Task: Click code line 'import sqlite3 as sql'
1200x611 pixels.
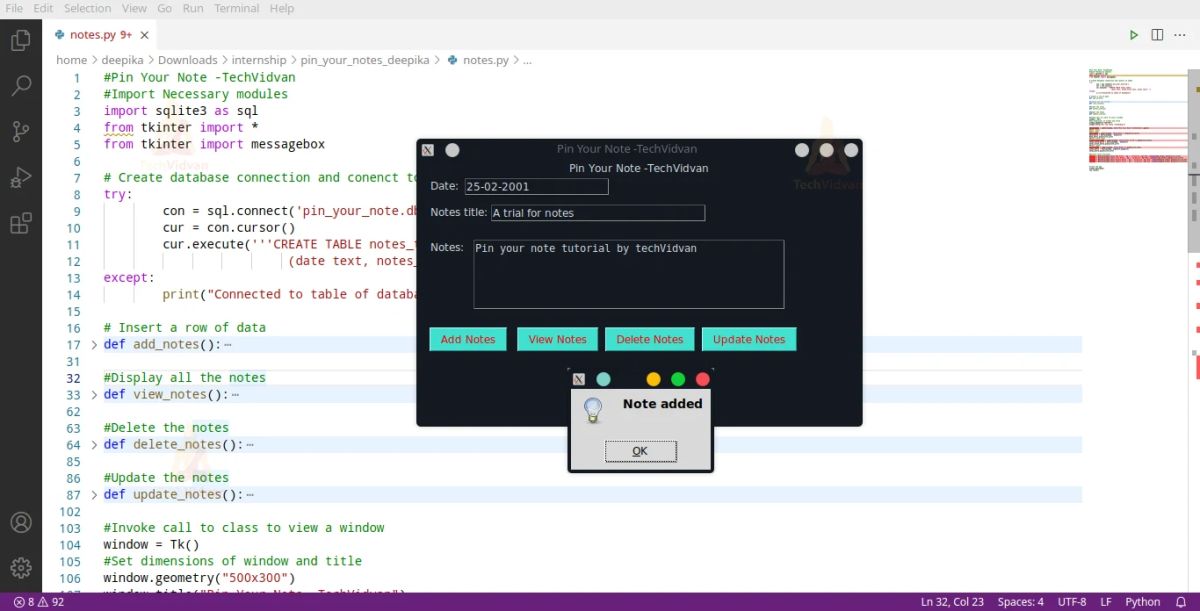Action: coord(180,111)
